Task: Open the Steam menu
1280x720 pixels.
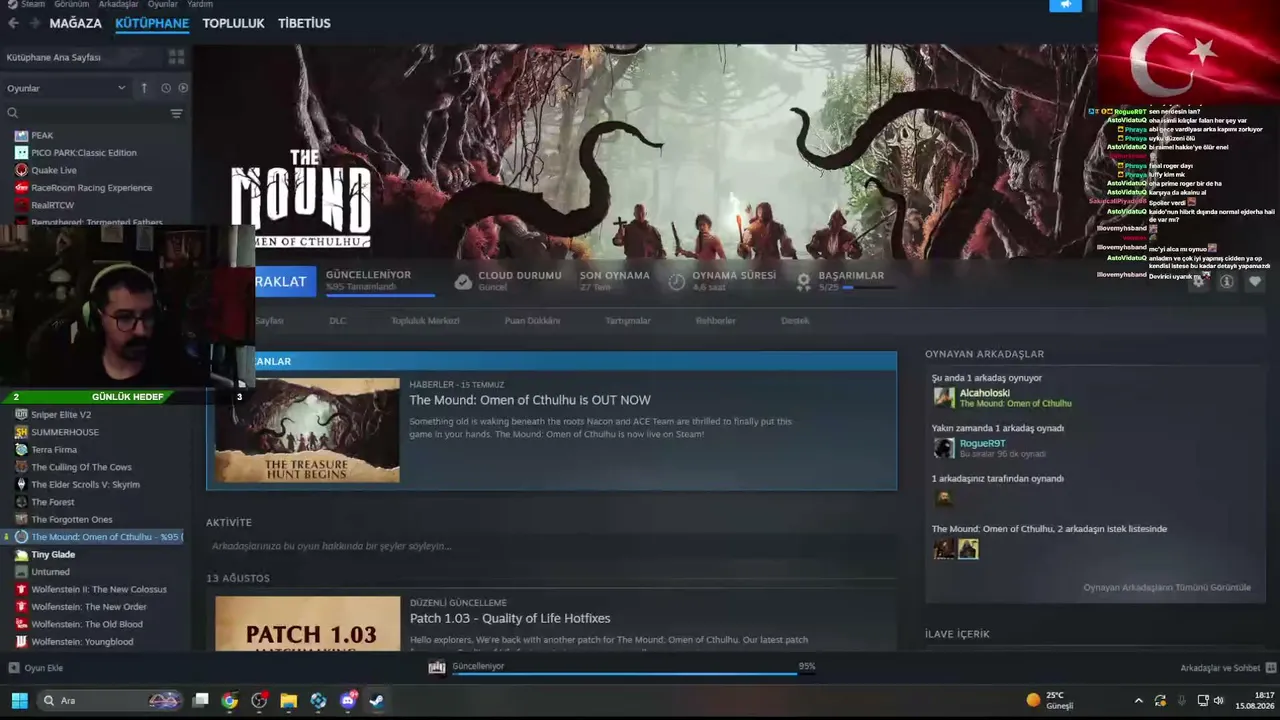Action: 33,4
